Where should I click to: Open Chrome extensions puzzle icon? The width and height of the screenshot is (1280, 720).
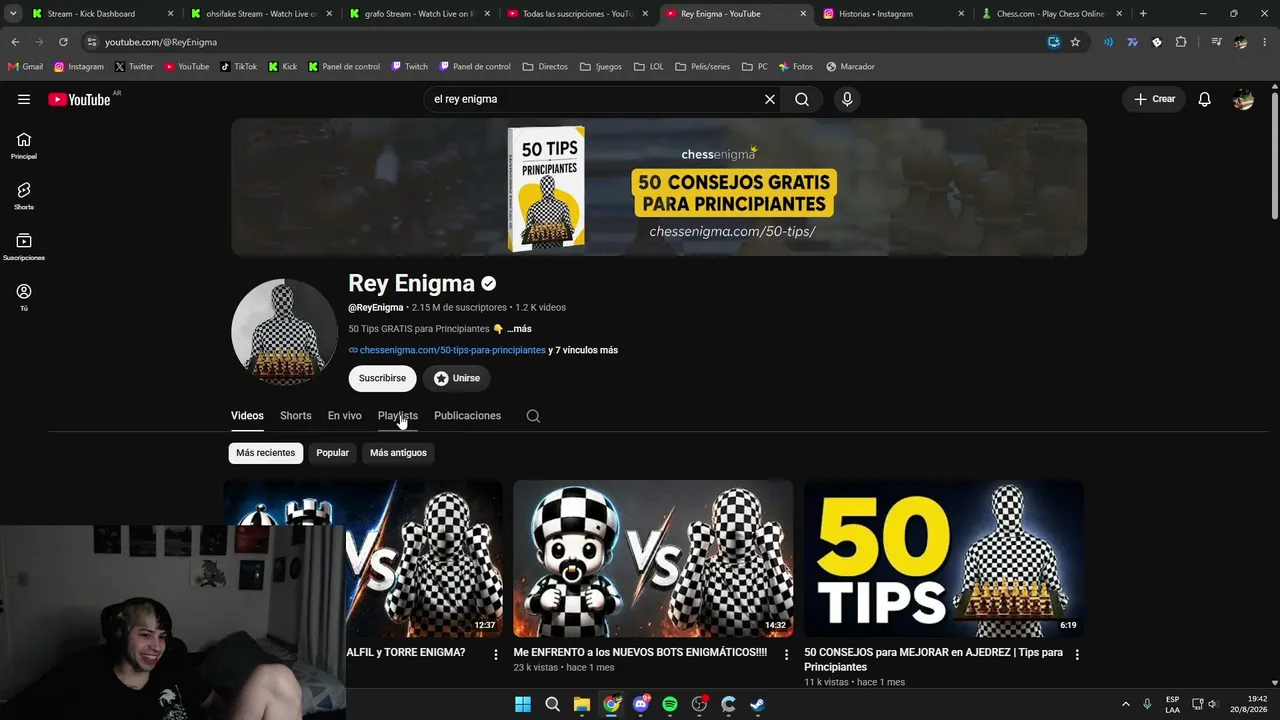pyautogui.click(x=1181, y=42)
